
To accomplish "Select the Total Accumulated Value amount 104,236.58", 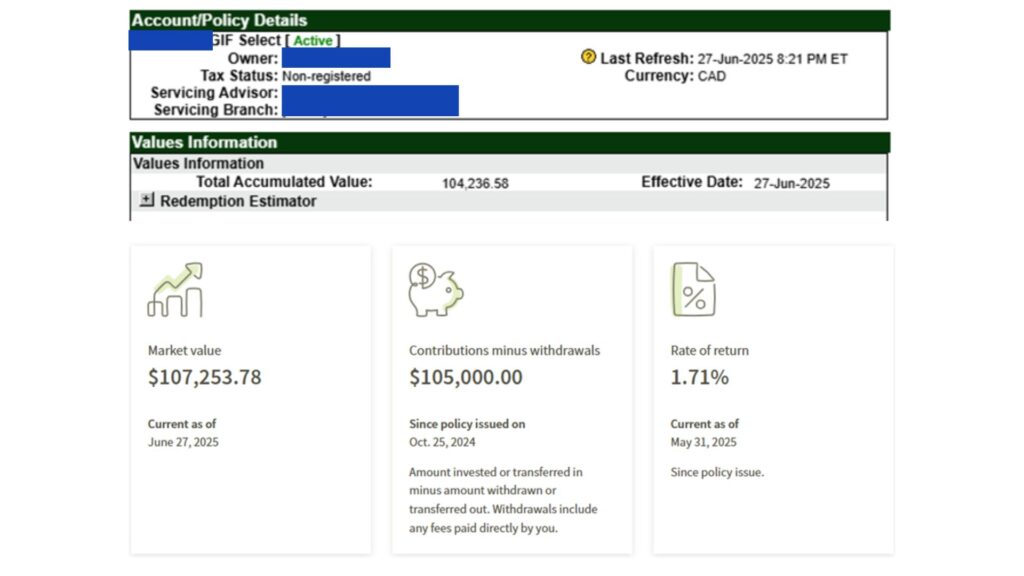I will pos(475,184).
